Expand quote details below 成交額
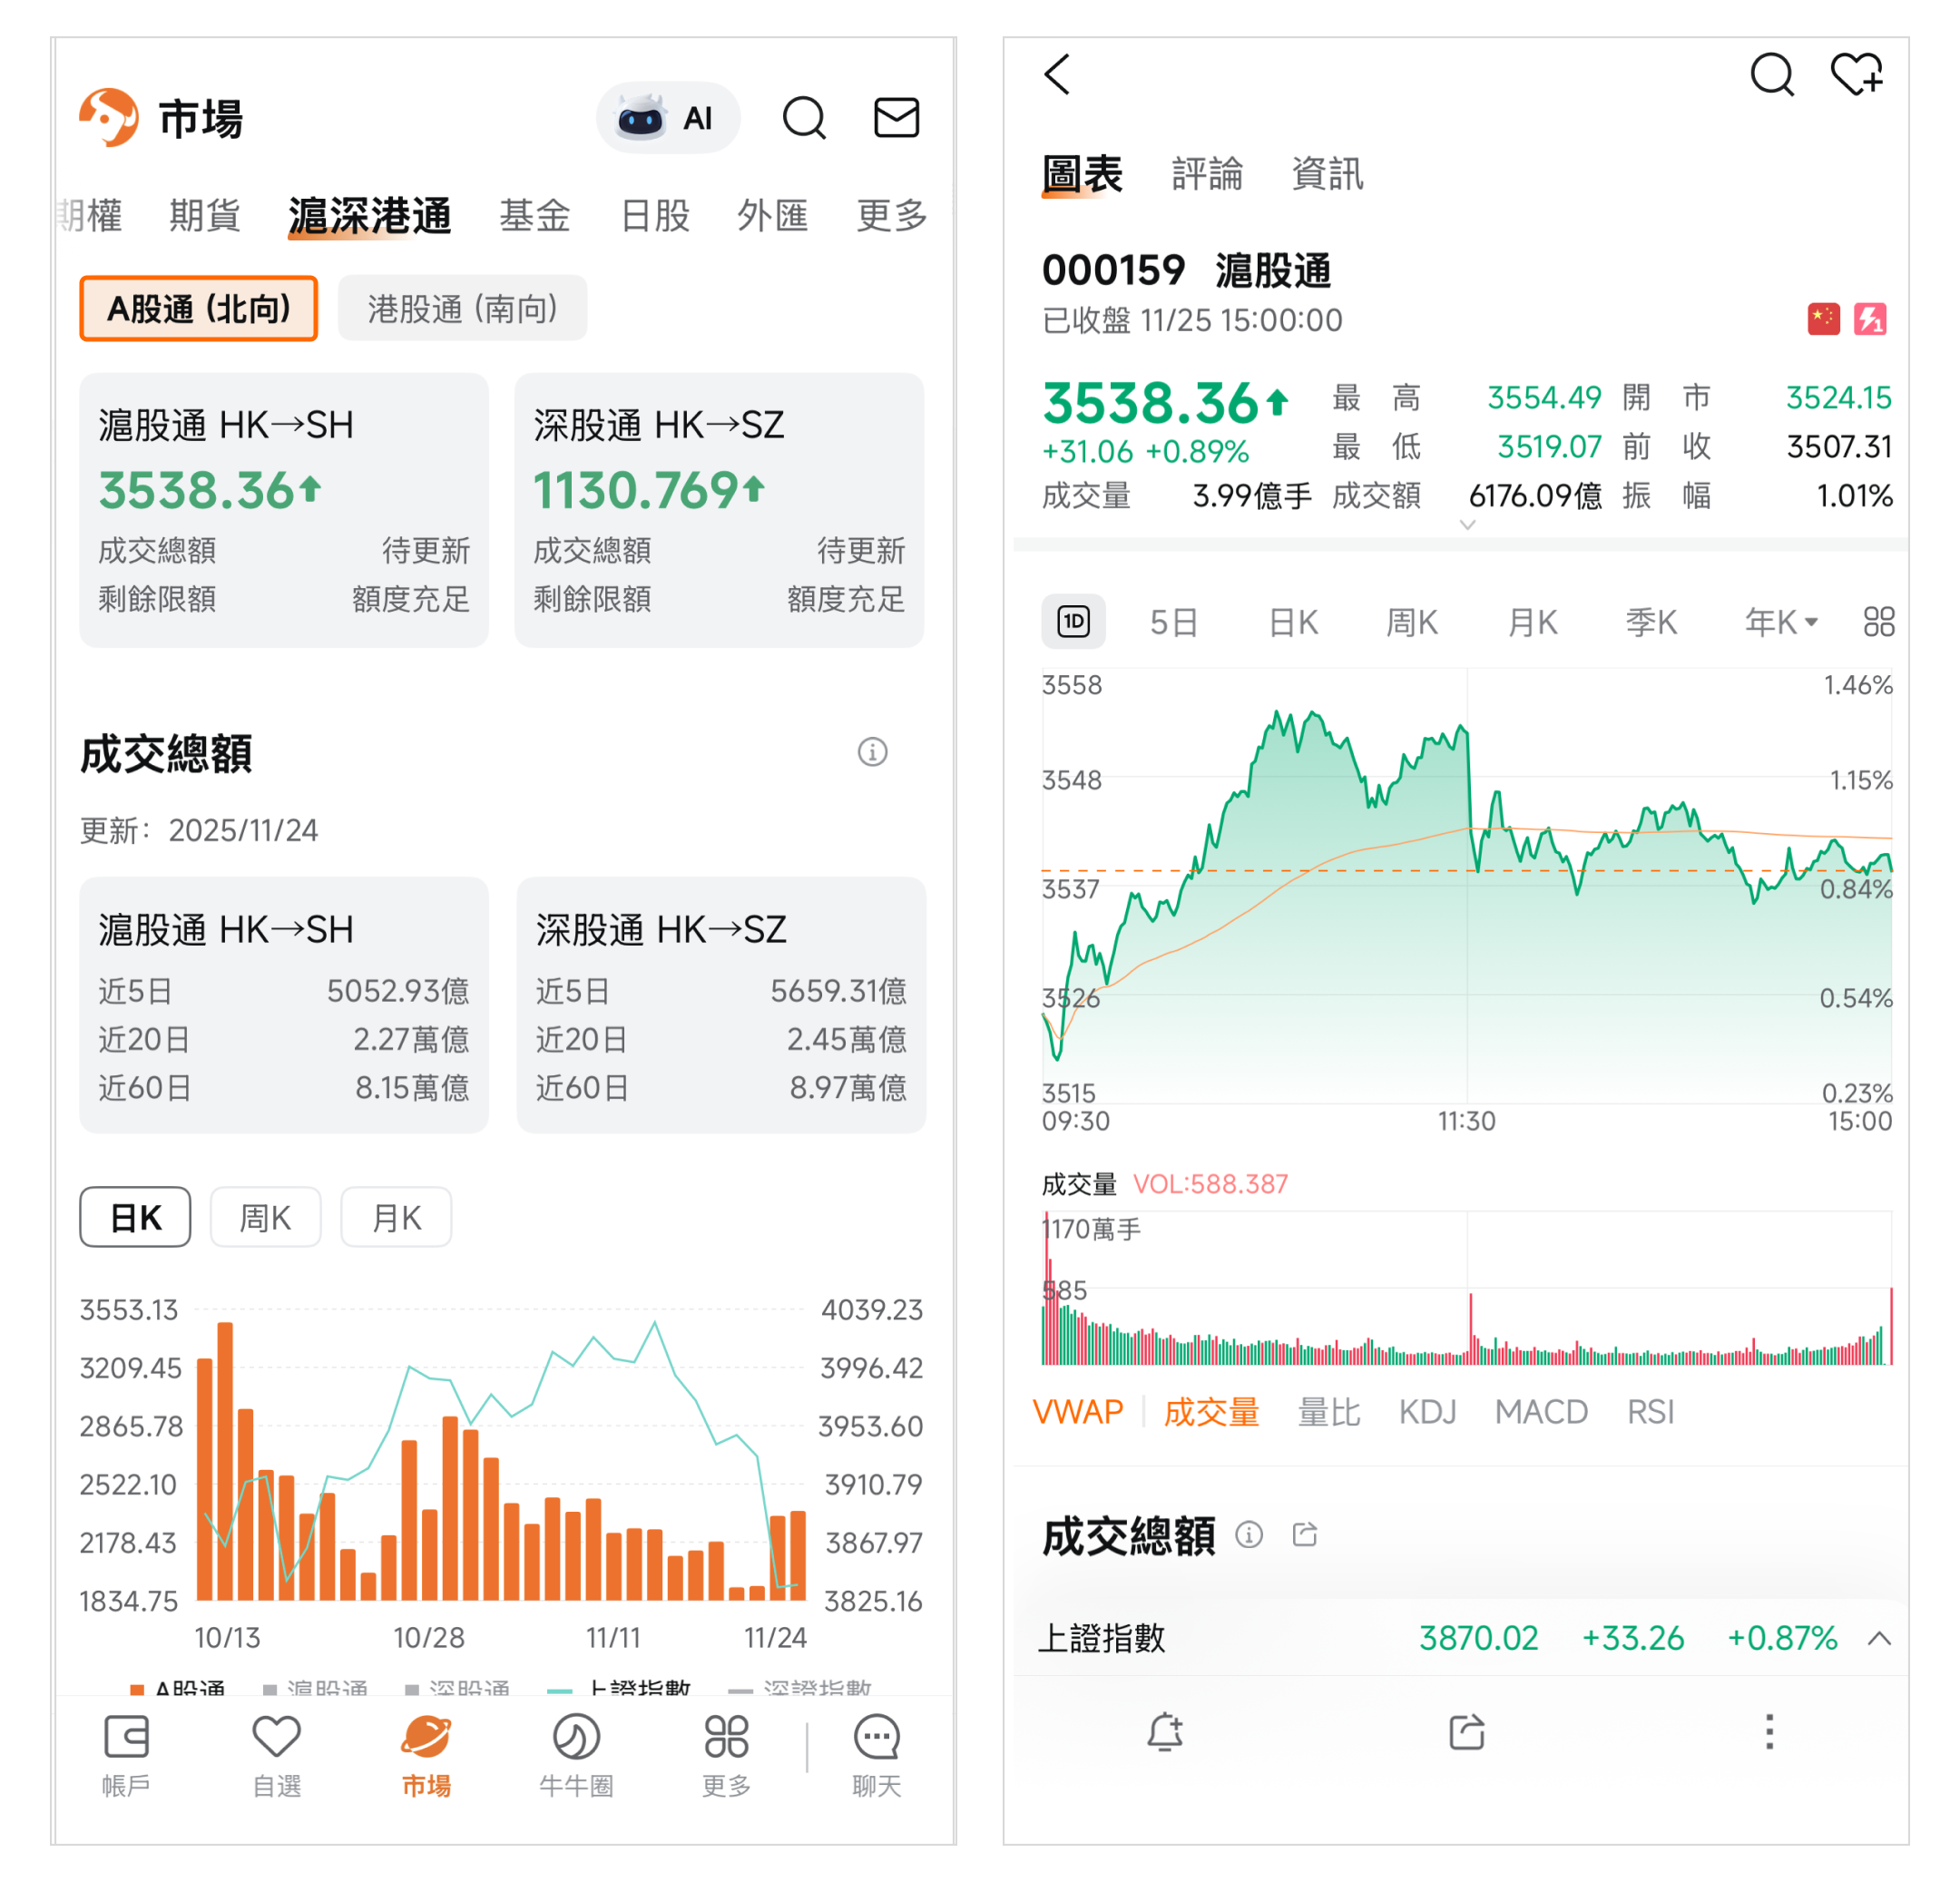Viewport: 1960px width, 1882px height. pyautogui.click(x=1467, y=525)
